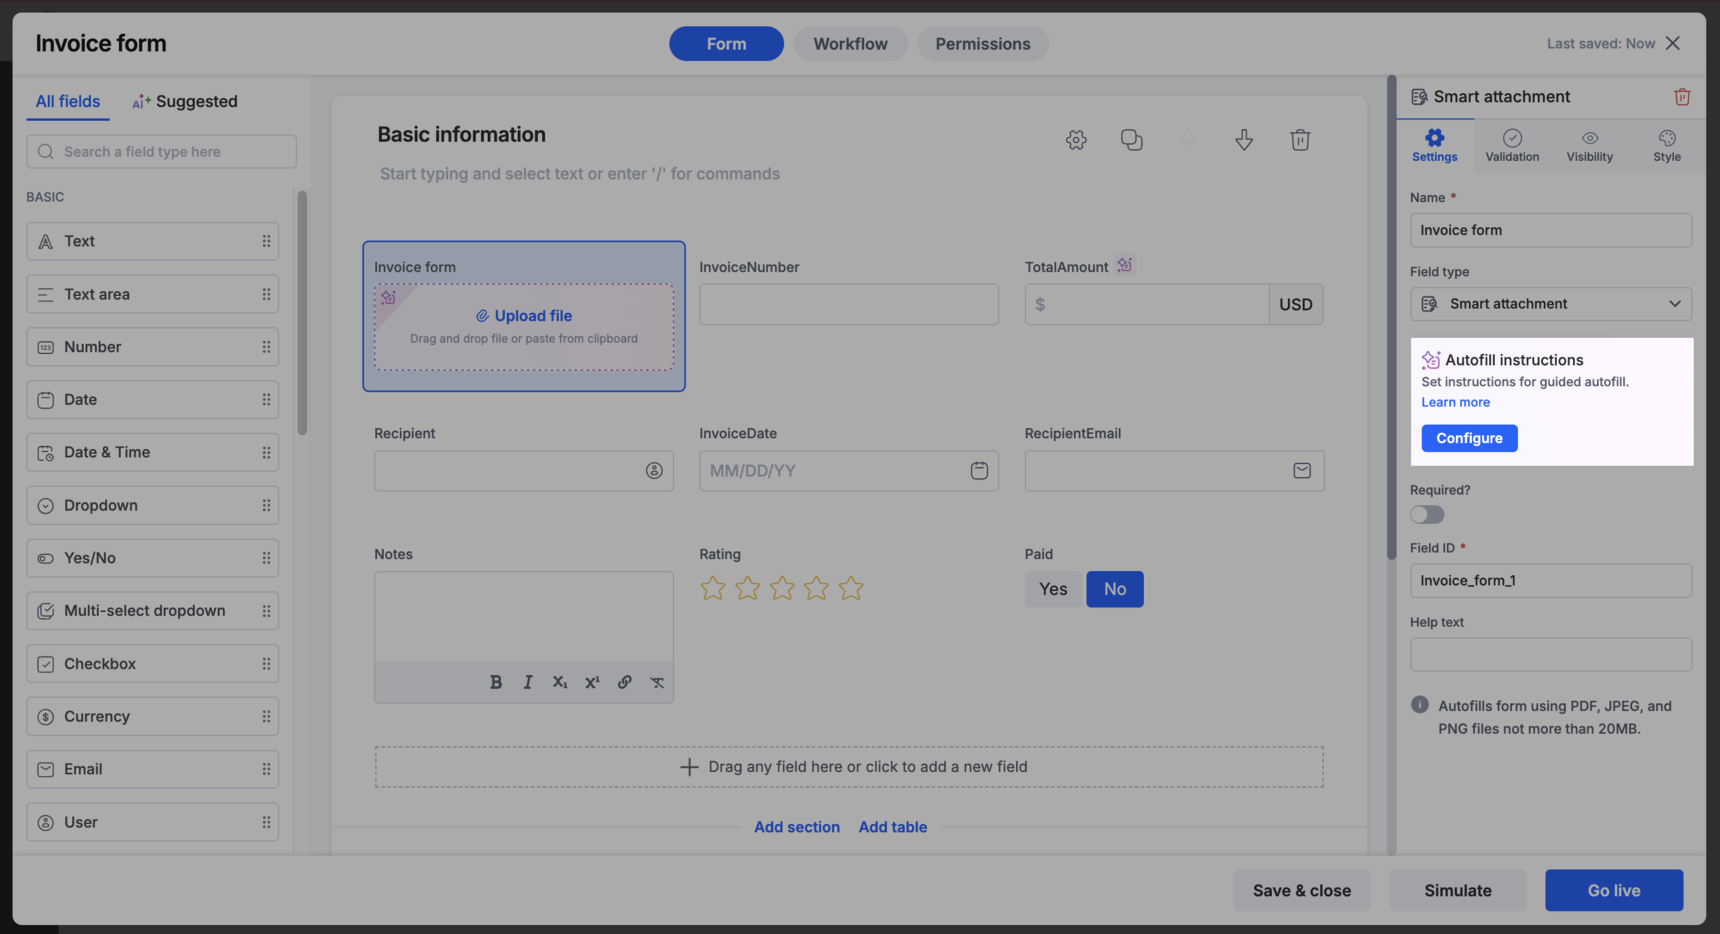Rate third star in Rating field
Image resolution: width=1720 pixels, height=934 pixels.
coord(782,588)
